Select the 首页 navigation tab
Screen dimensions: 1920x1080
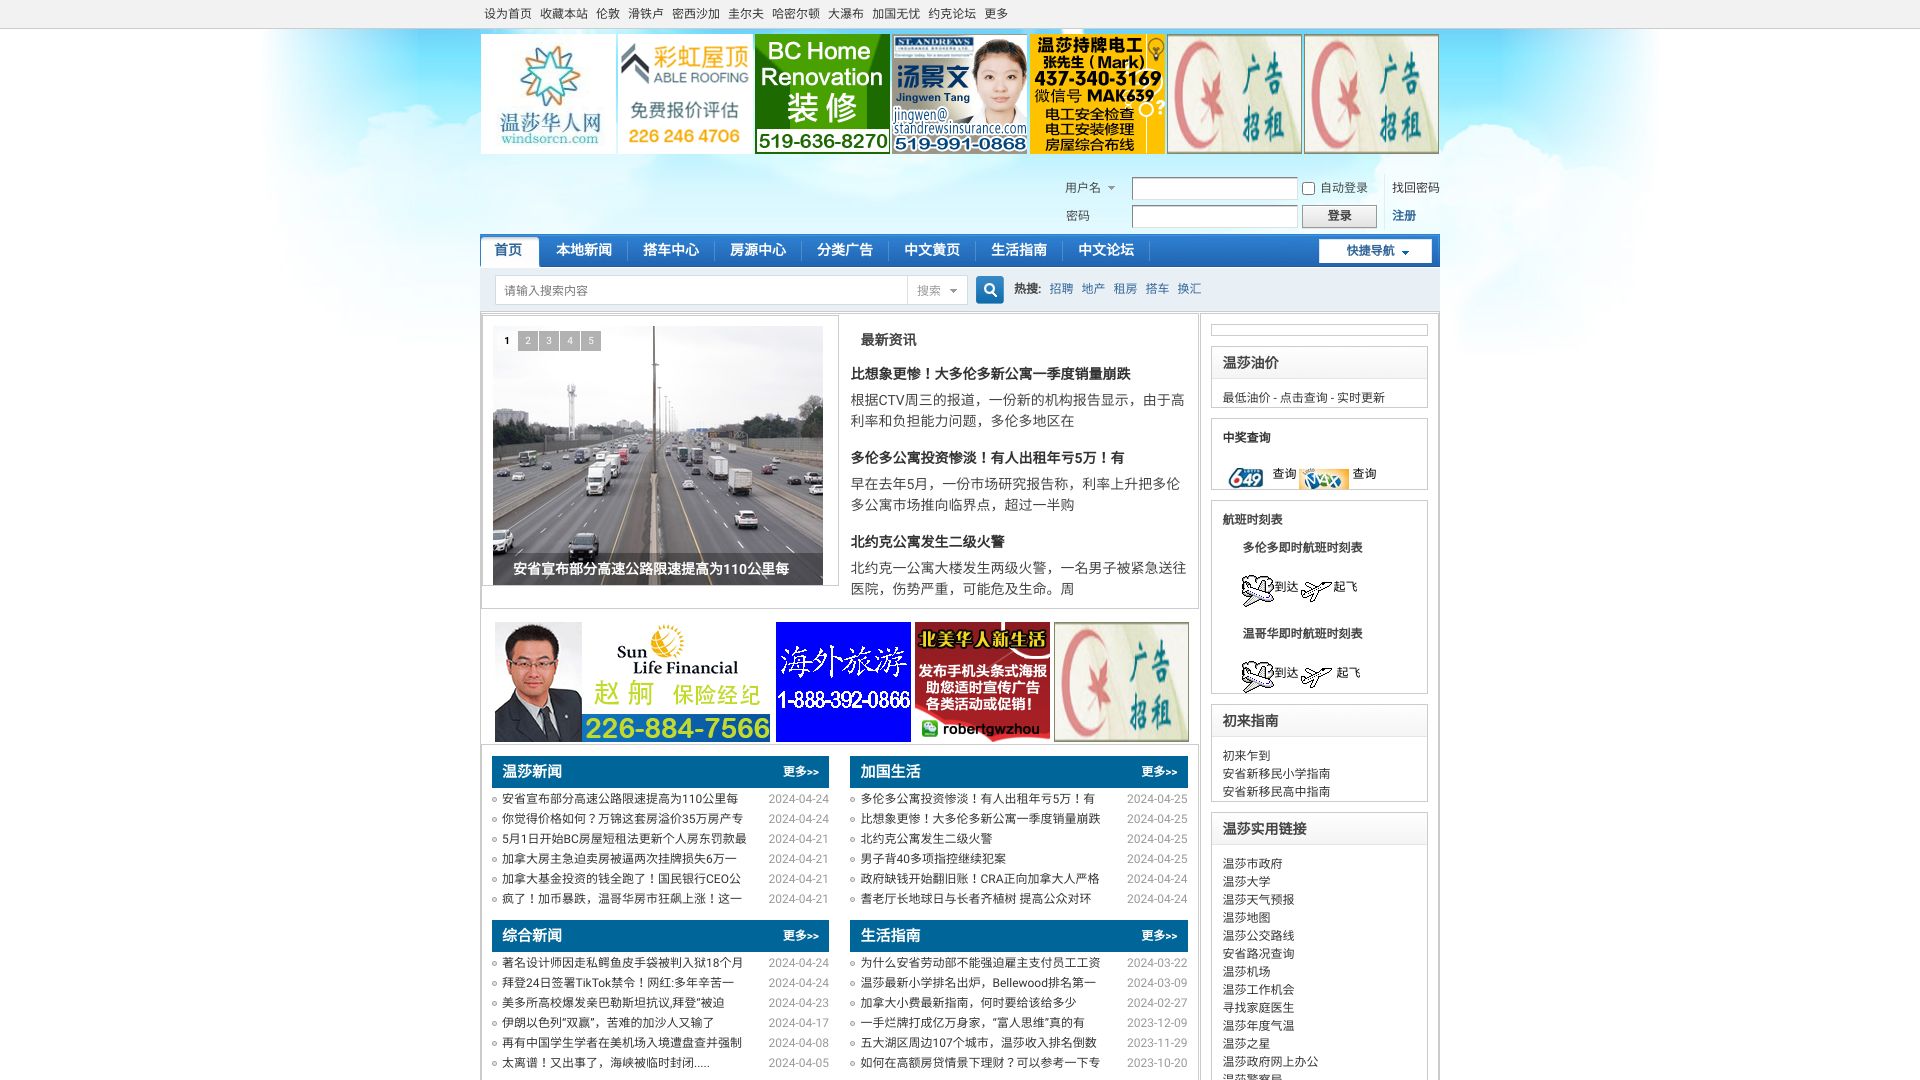coord(508,250)
